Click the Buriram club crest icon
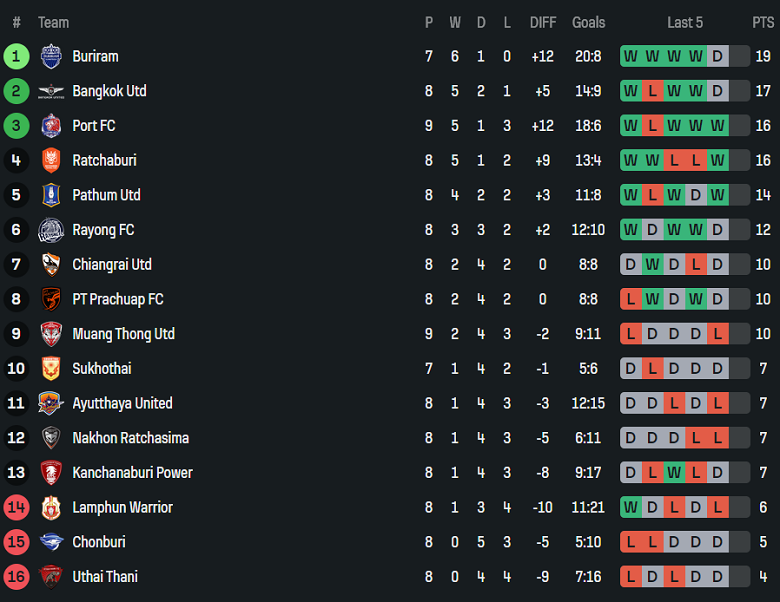The image size is (780, 602). point(51,57)
